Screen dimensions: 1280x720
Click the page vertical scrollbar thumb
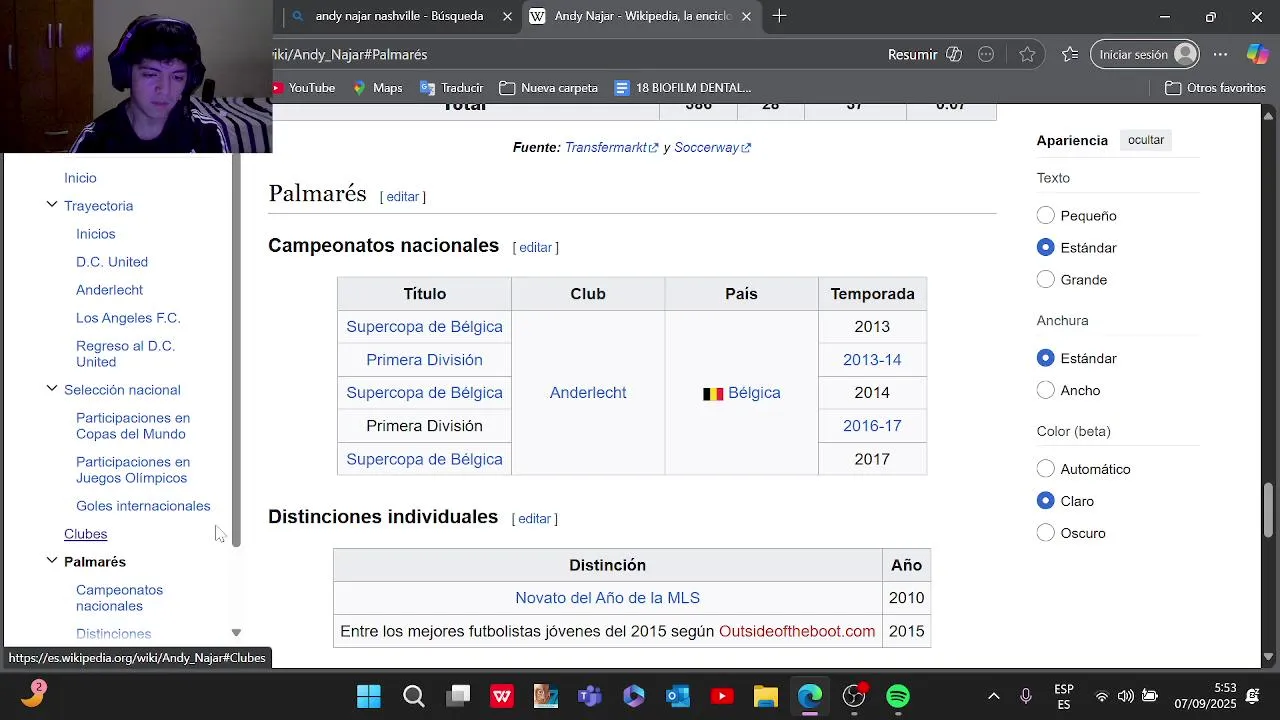(x=1269, y=510)
